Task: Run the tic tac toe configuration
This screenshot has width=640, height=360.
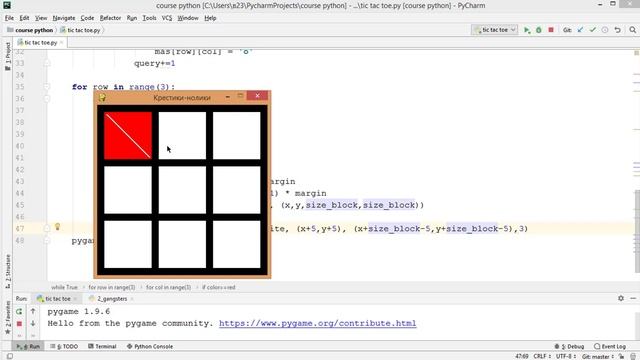Action: point(527,30)
